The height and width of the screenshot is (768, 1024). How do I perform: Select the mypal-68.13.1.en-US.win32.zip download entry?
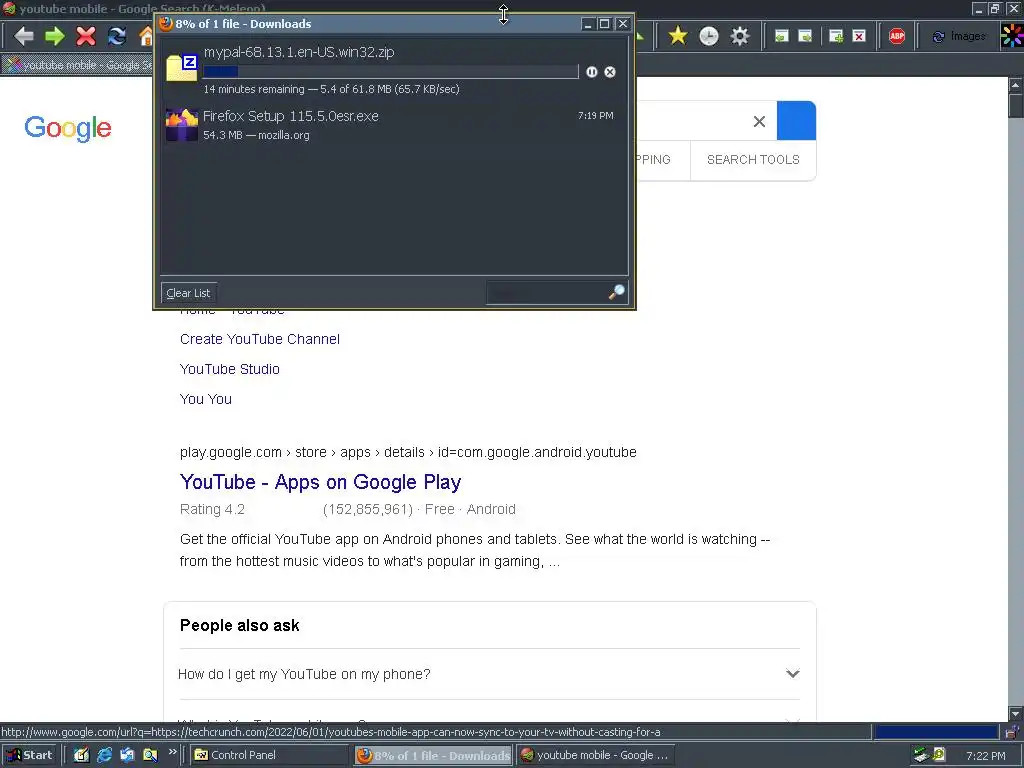(x=394, y=70)
